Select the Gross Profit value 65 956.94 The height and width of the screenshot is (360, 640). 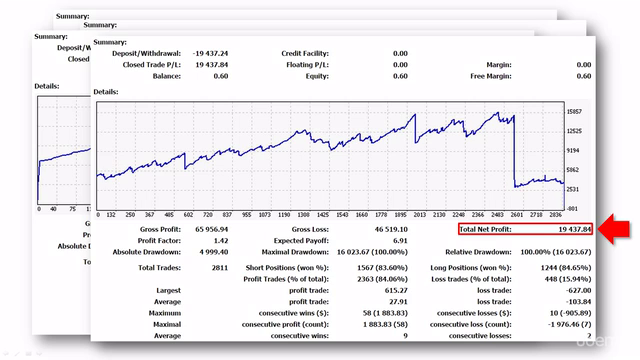(211, 229)
